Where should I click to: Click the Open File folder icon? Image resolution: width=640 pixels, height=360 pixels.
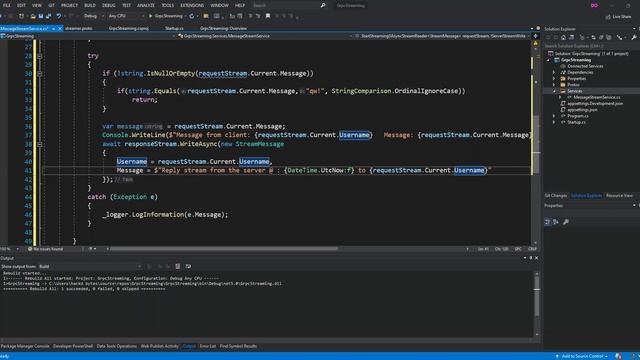(33, 16)
